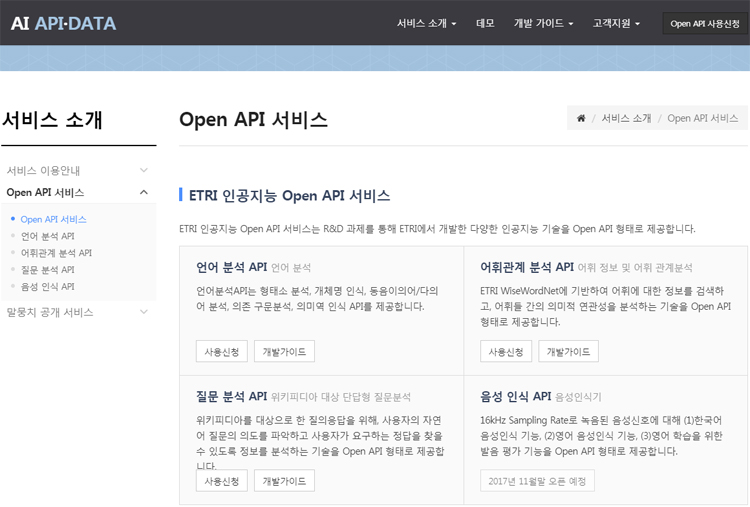750x507 pixels.
Task: Click the ETRI 인공지능 Open API 서비스 heading
Action: (x=289, y=195)
